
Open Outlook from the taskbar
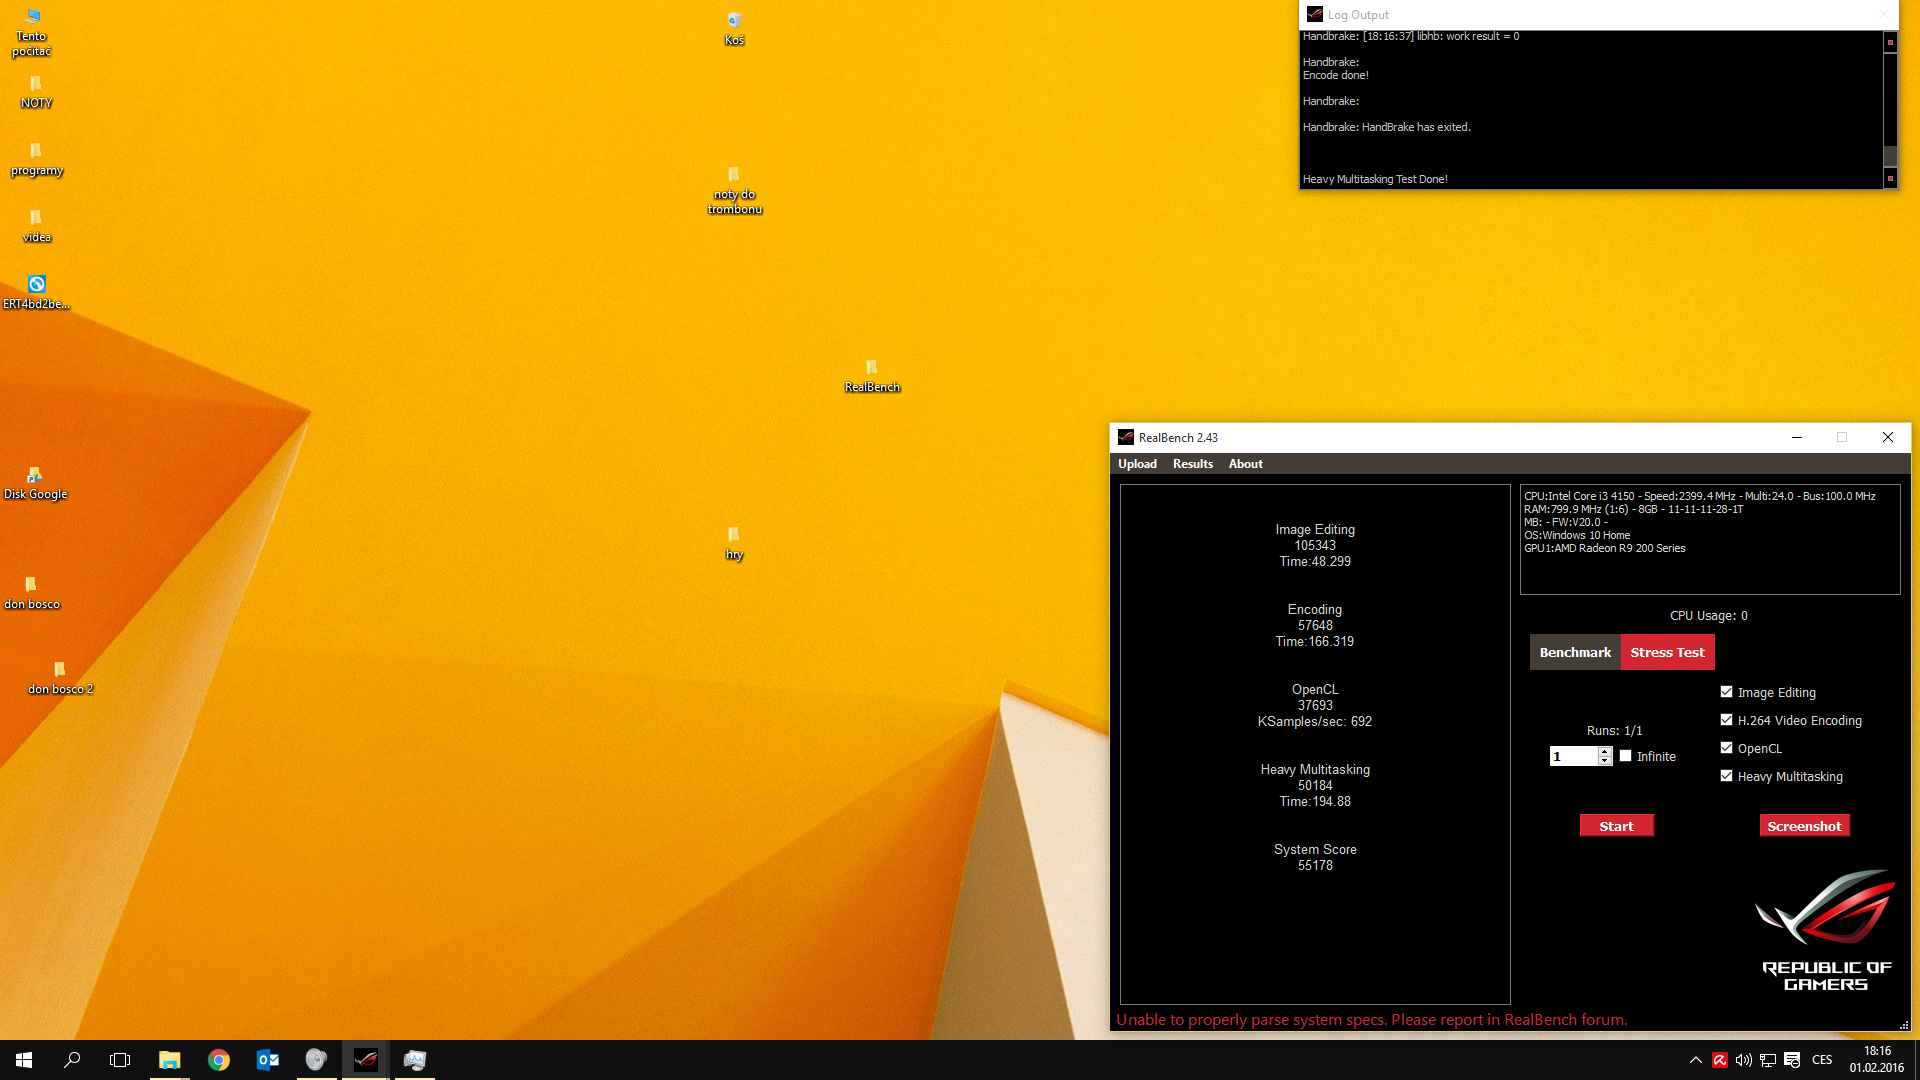[x=267, y=1060]
